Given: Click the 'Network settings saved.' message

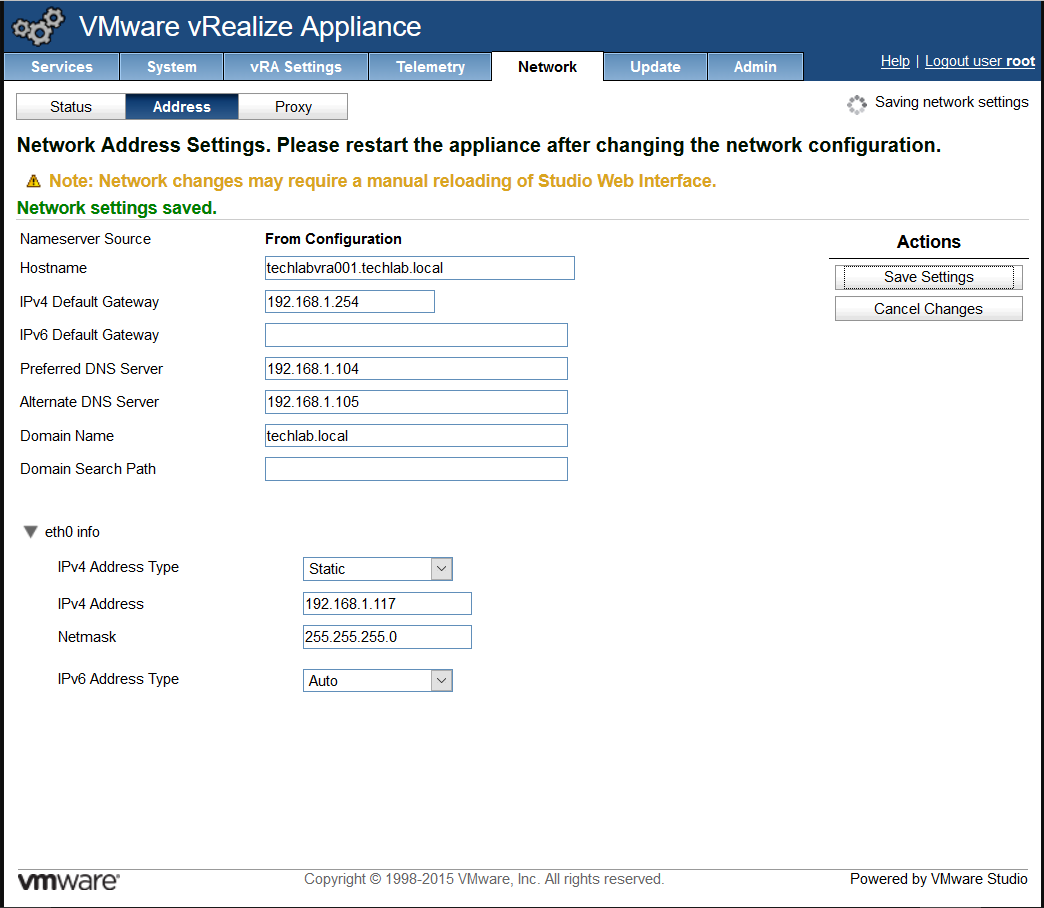Looking at the screenshot, I should pyautogui.click(x=117, y=208).
